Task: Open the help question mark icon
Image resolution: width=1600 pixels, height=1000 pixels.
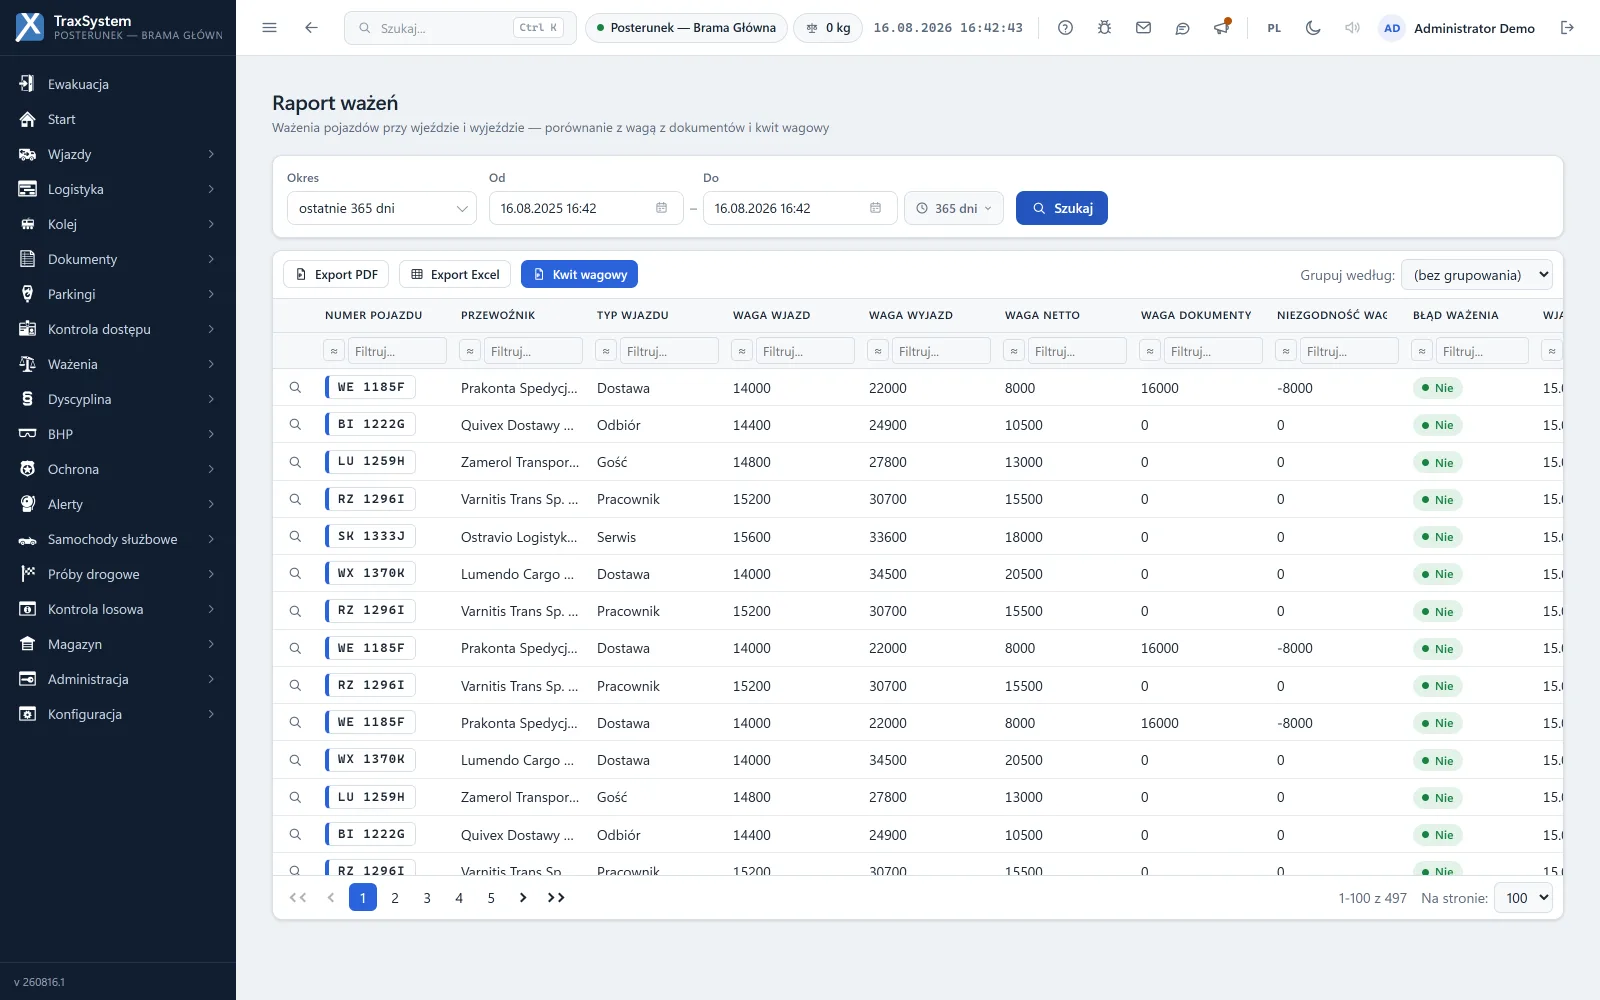Action: 1065,28
